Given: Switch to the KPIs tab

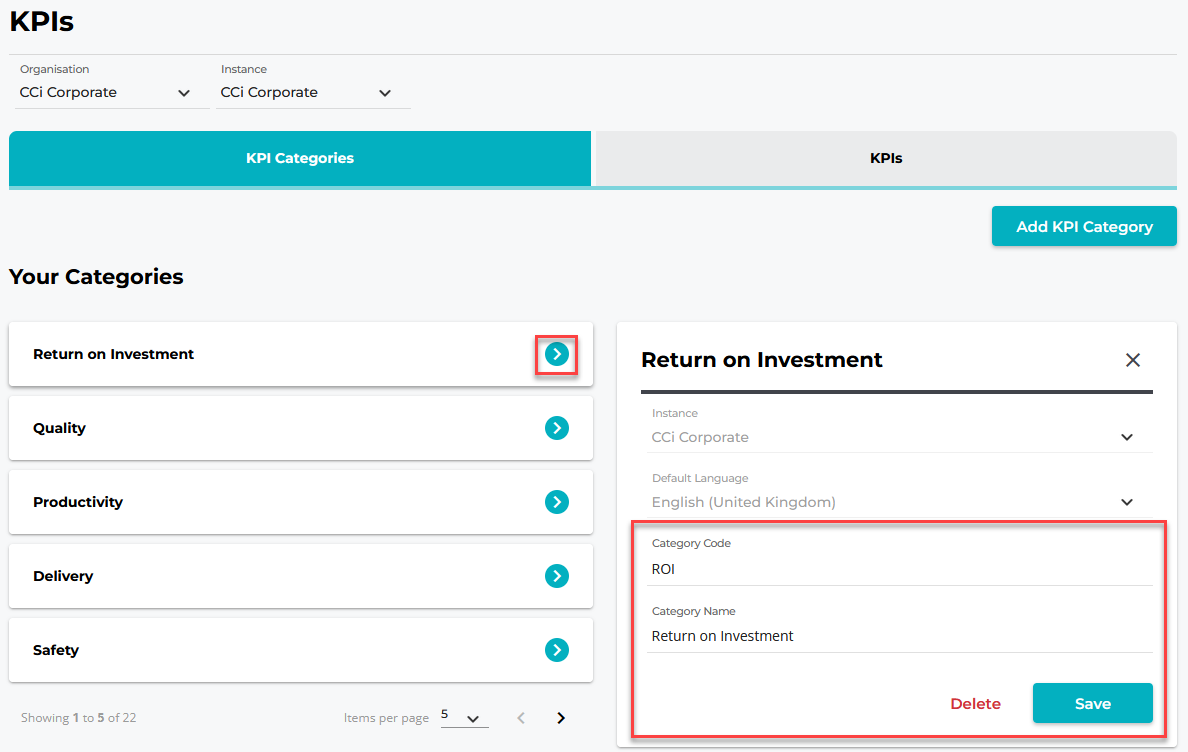Looking at the screenshot, I should pyautogui.click(x=886, y=158).
